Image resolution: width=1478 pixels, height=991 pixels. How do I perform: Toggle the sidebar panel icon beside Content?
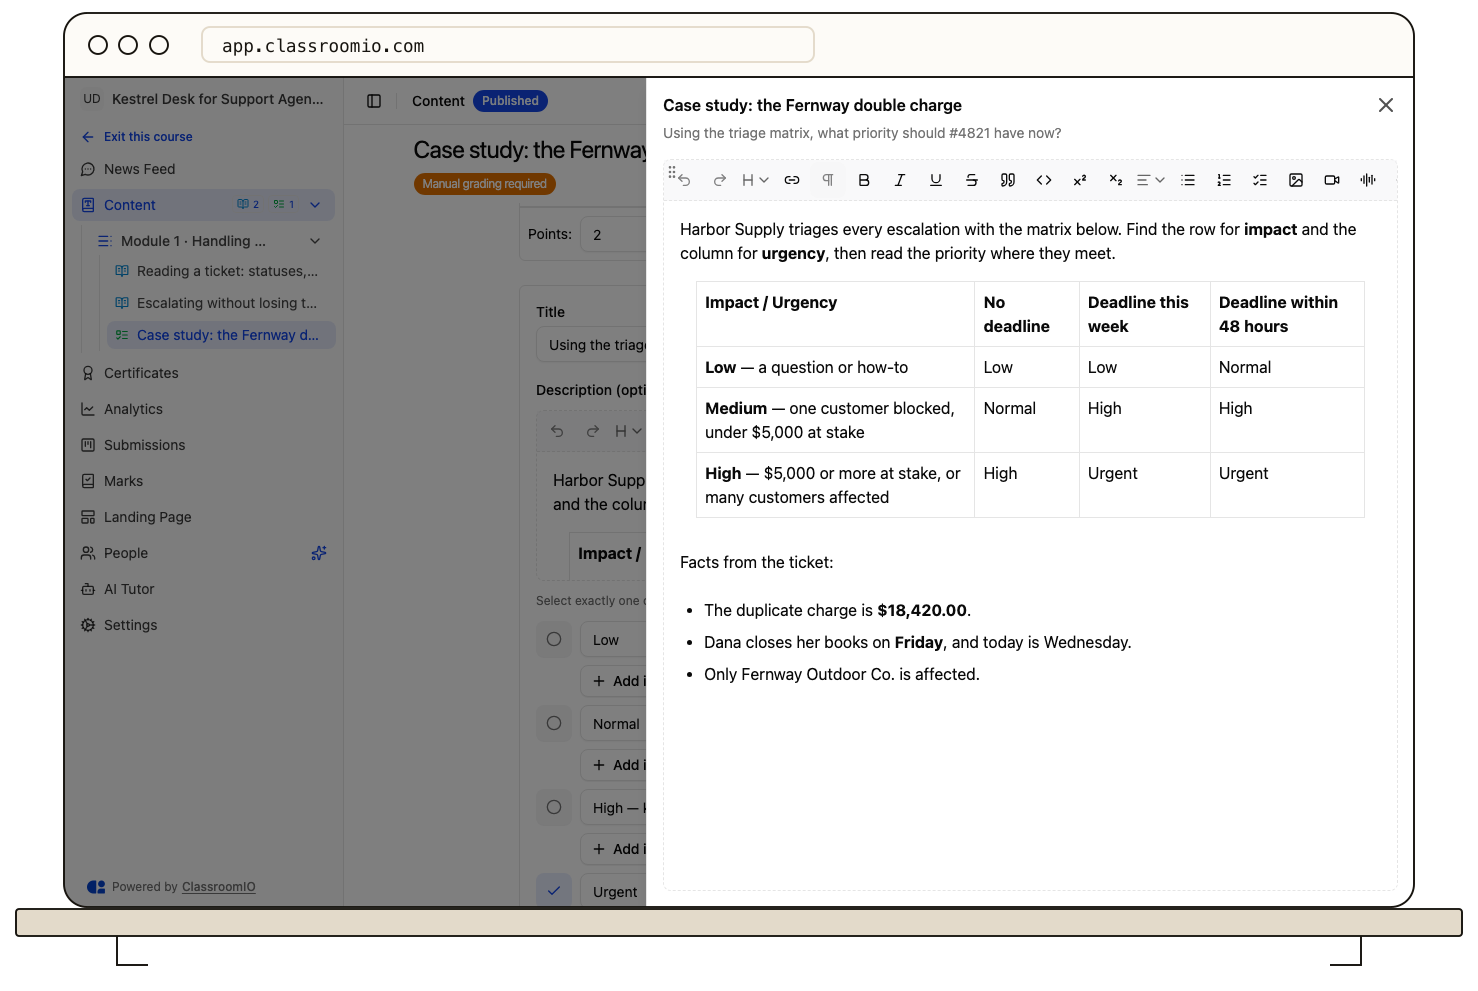[x=374, y=101]
